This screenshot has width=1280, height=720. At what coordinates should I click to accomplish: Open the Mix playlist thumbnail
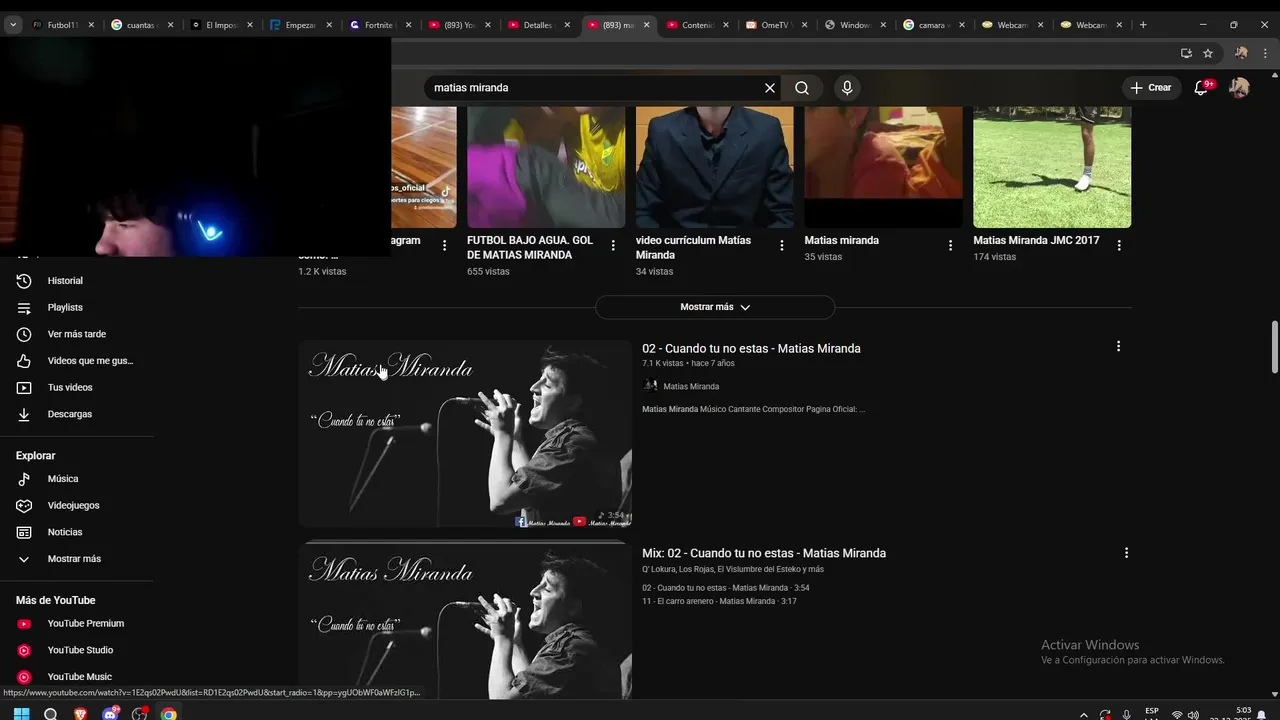click(465, 622)
